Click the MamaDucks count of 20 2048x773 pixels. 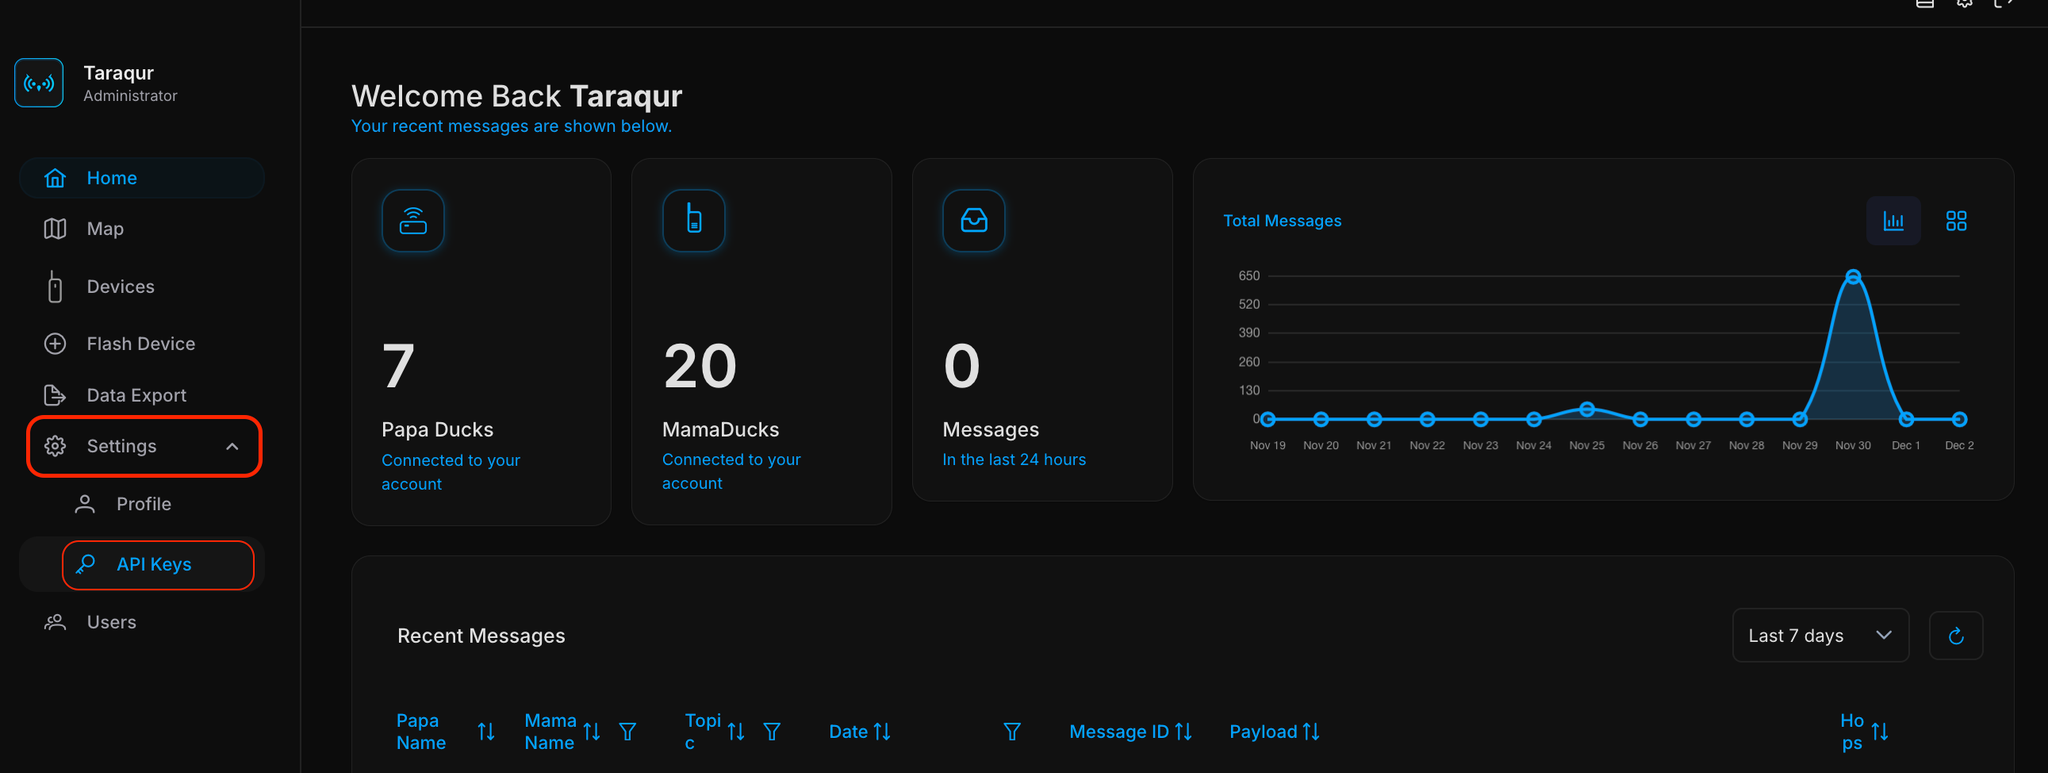[x=700, y=366]
